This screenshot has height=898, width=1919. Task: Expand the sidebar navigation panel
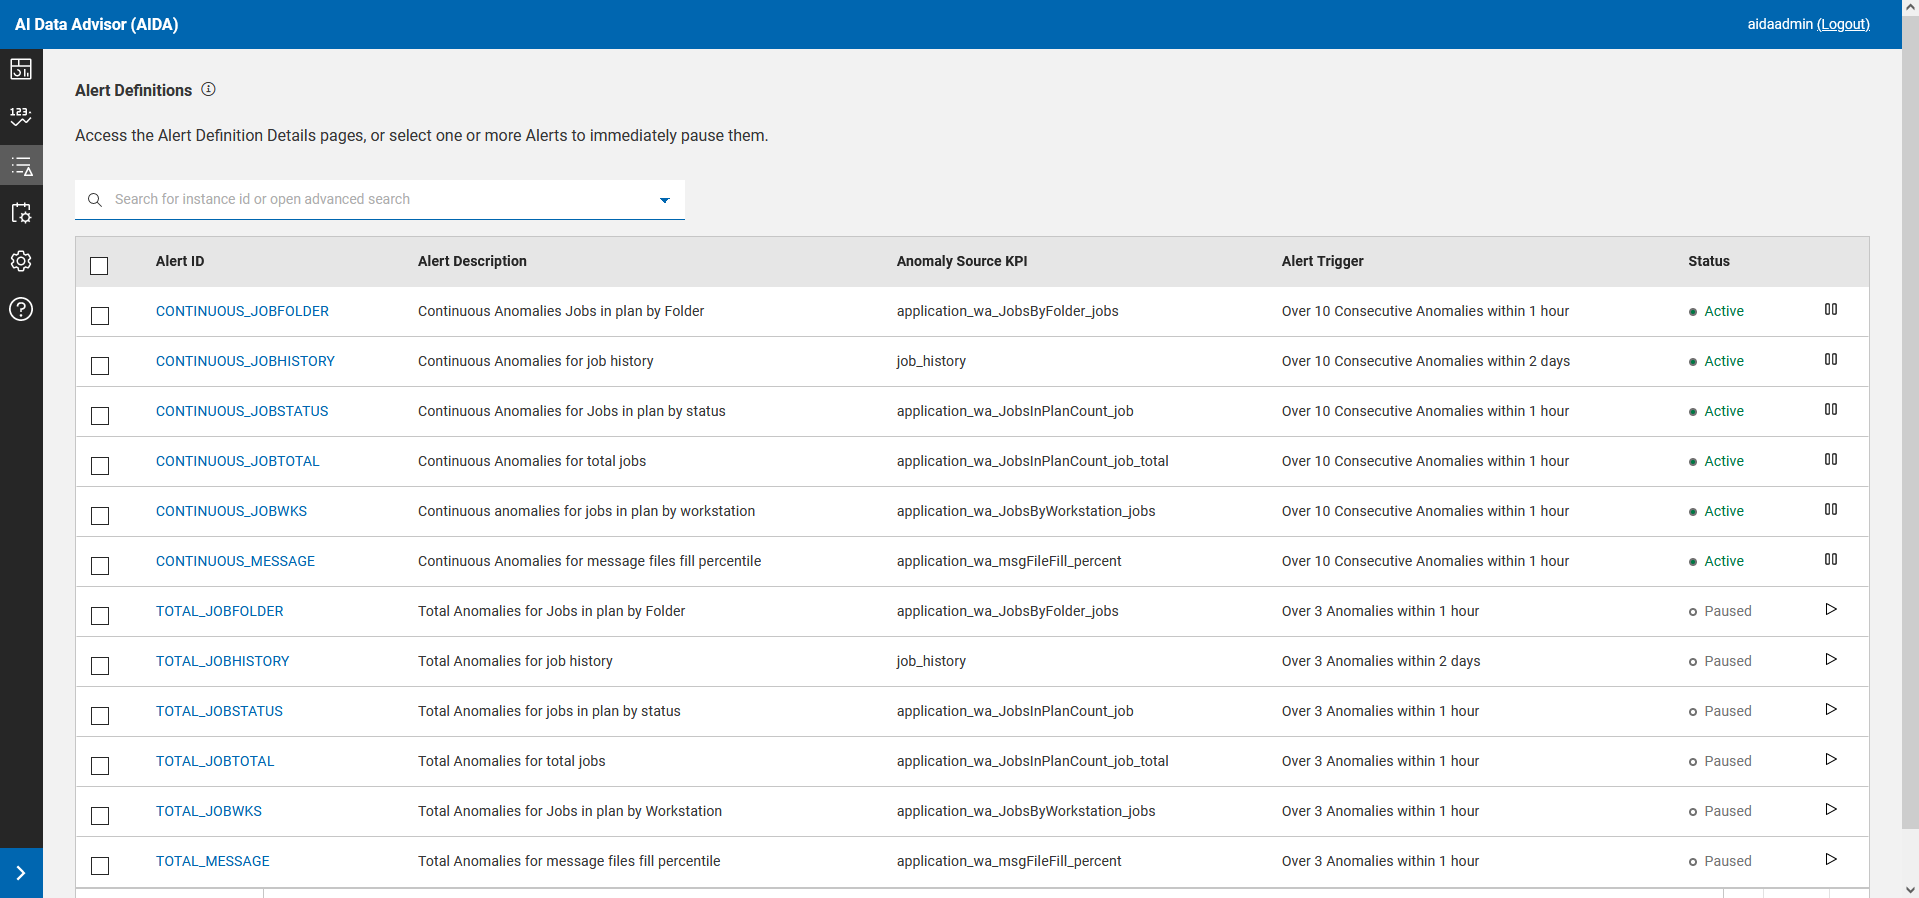click(x=21, y=873)
